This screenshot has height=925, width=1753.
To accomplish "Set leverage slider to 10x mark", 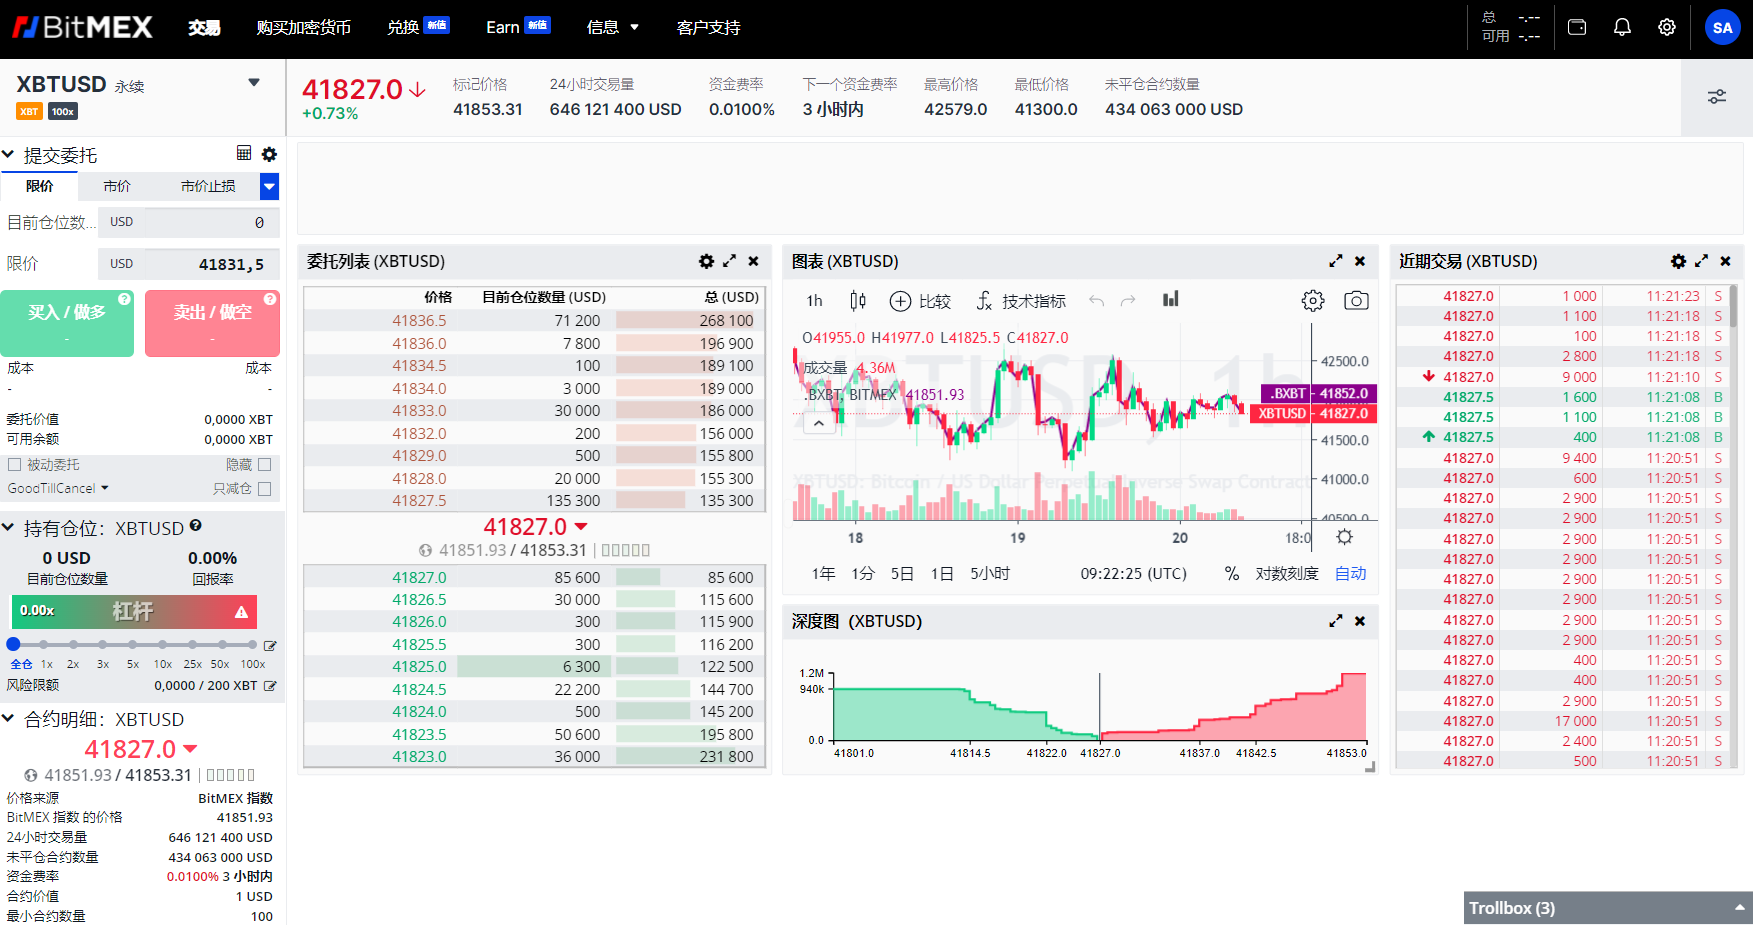I will coord(162,645).
